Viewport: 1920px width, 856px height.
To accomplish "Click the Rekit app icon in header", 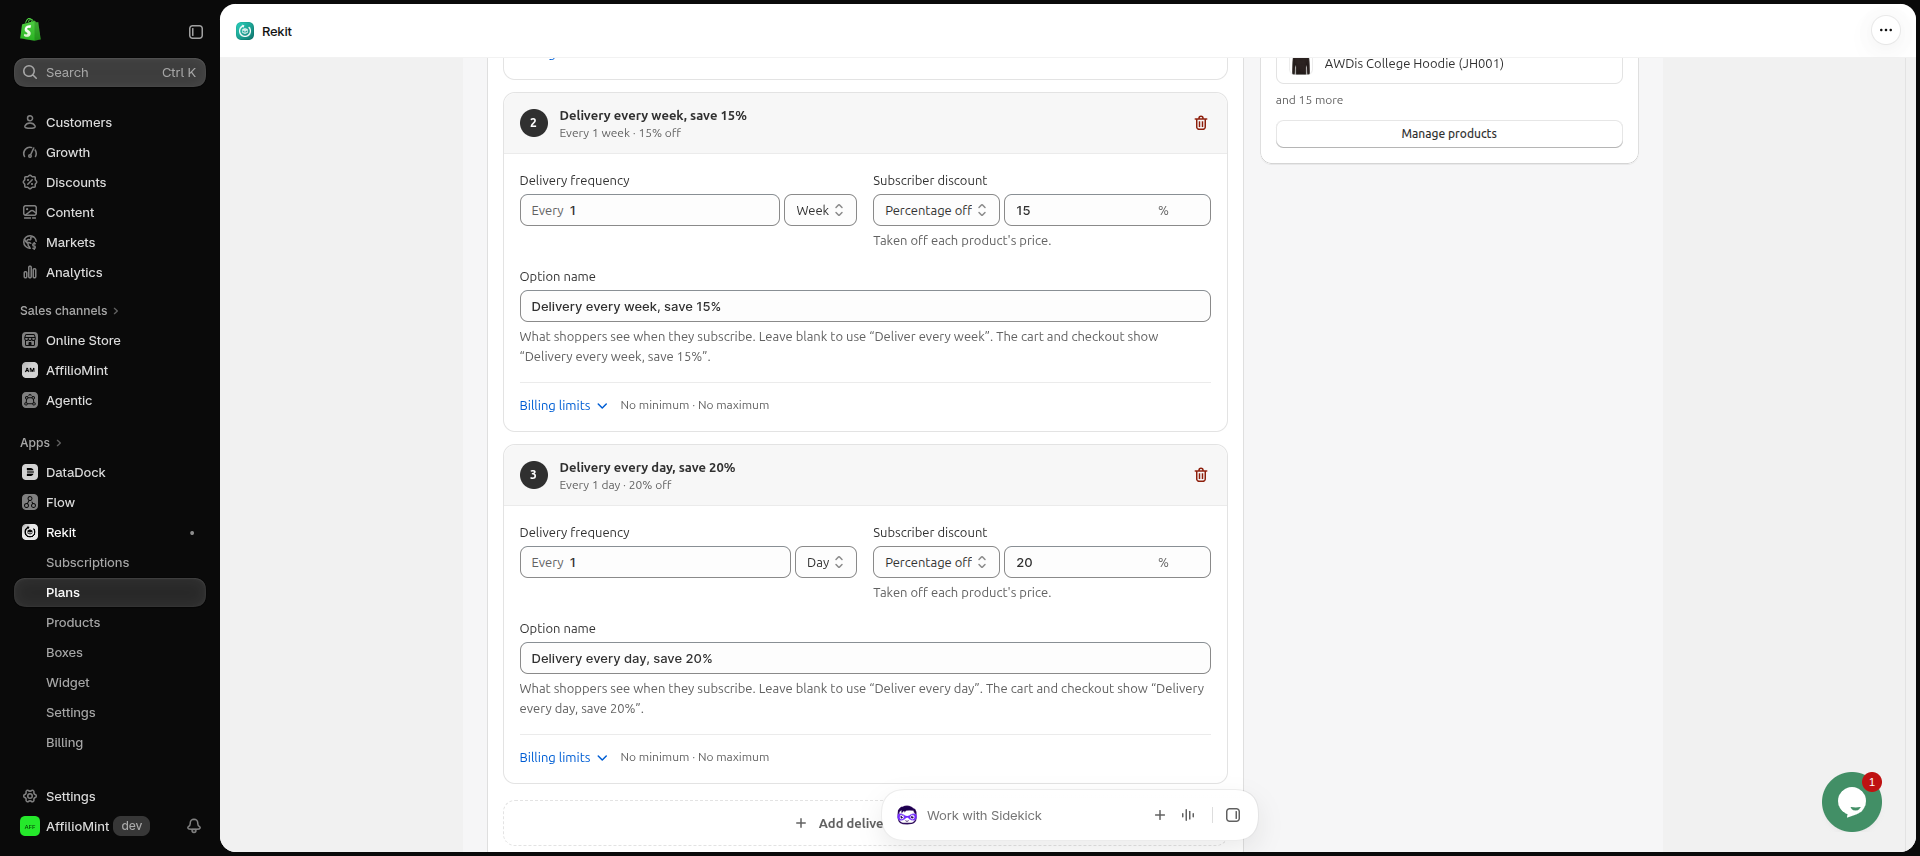I will 245,31.
